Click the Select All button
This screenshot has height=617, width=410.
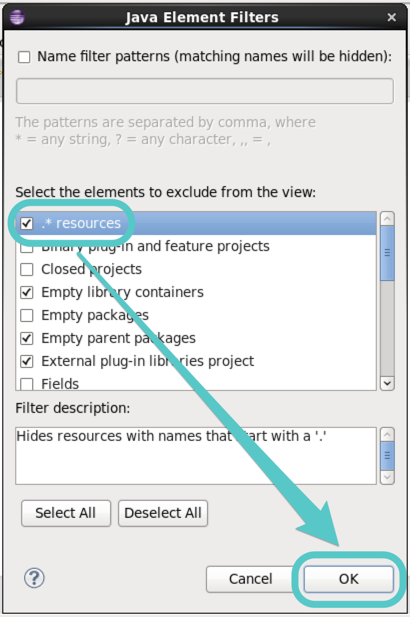pyautogui.click(x=66, y=513)
